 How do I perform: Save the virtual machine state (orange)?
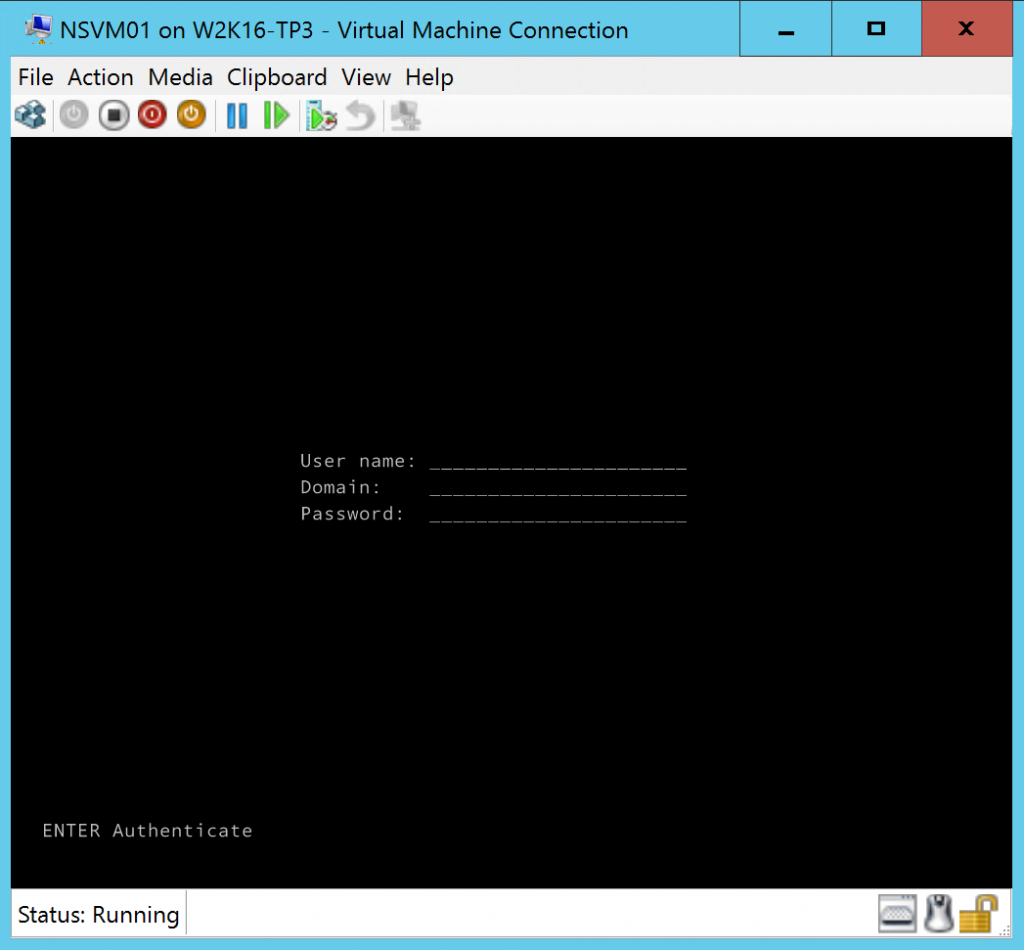point(191,116)
